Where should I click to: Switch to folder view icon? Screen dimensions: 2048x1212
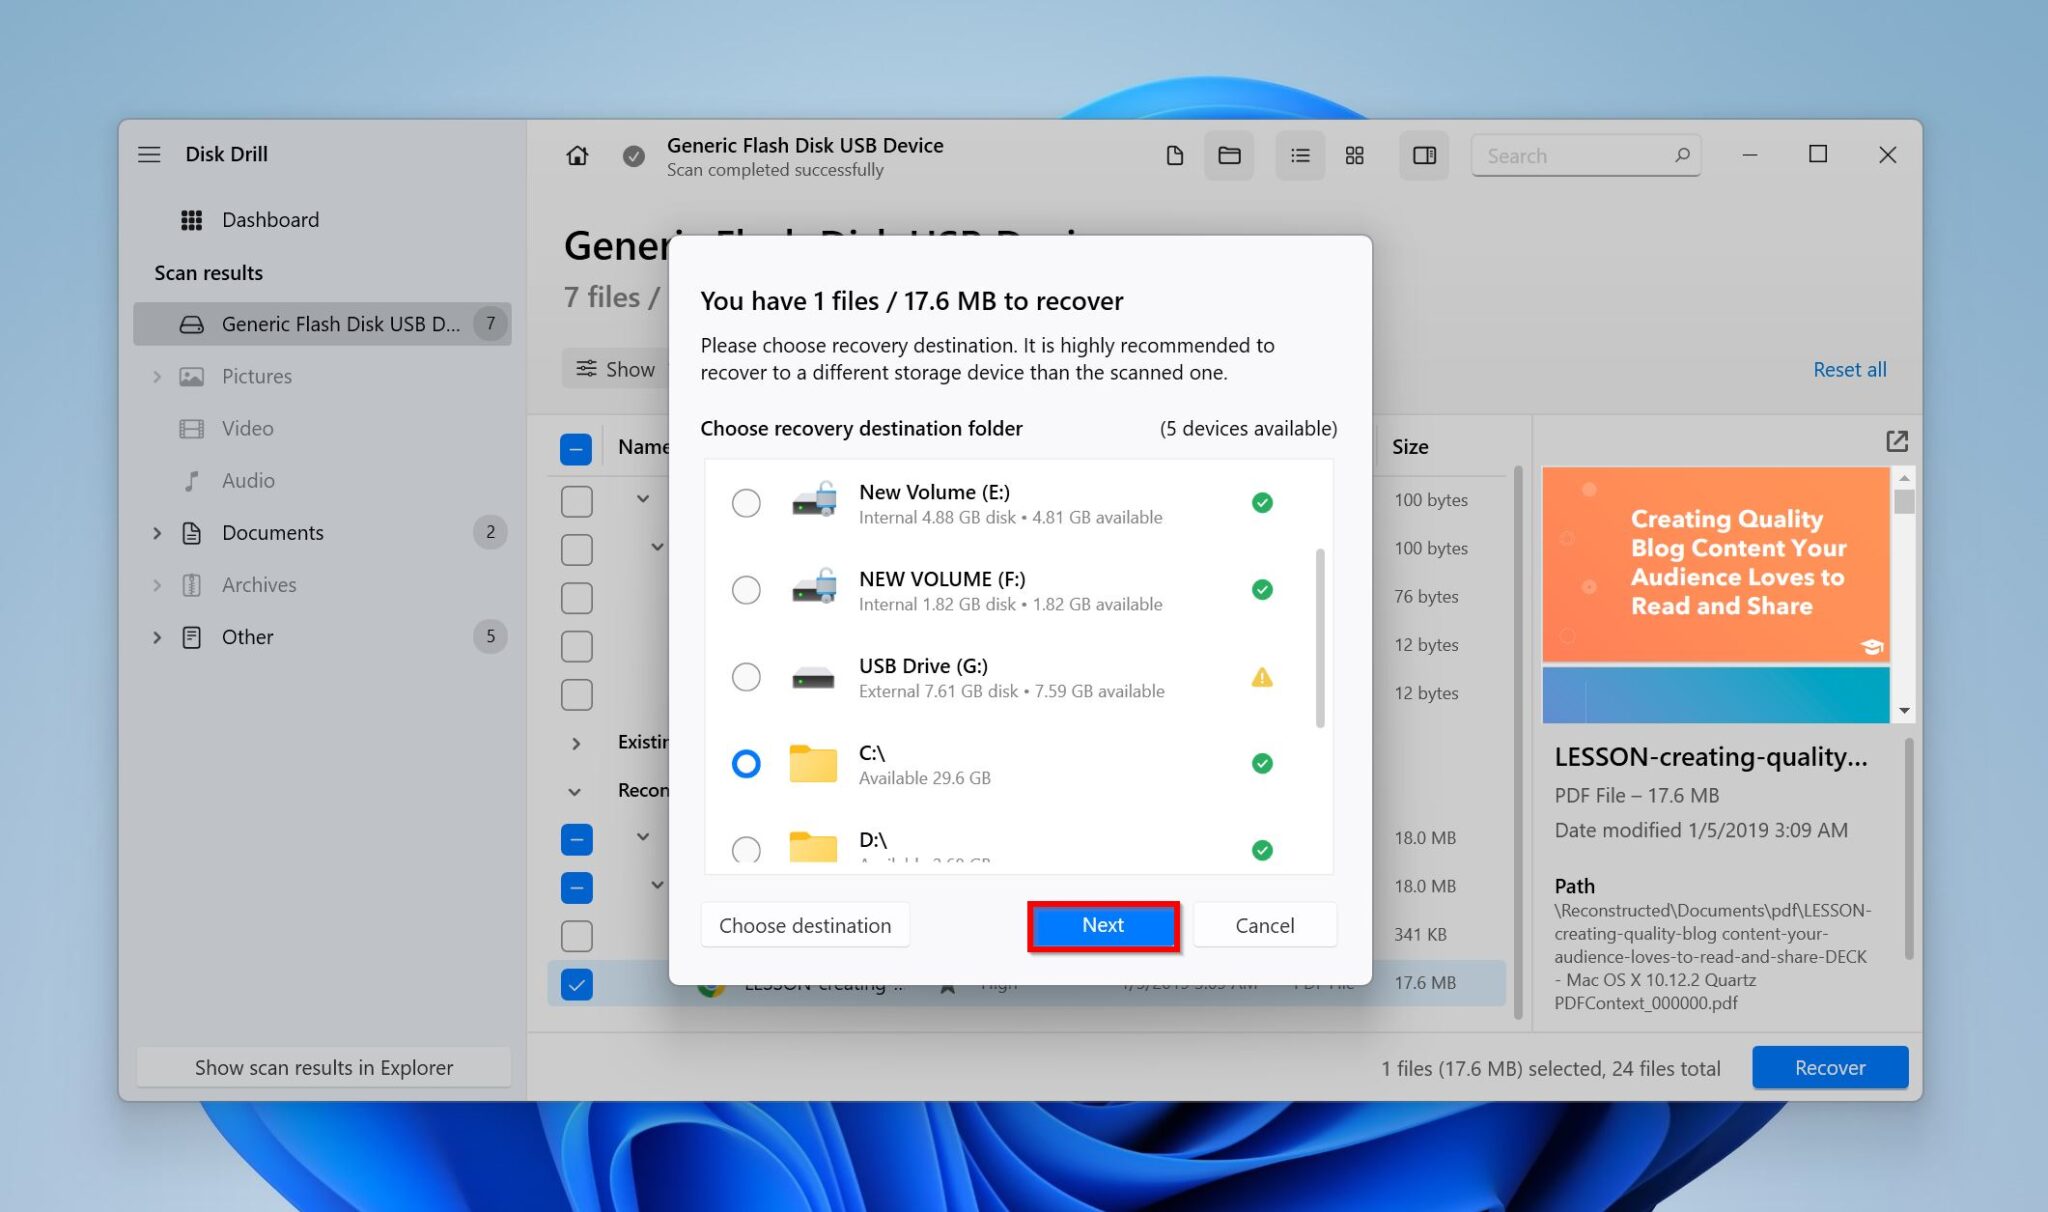1229,155
